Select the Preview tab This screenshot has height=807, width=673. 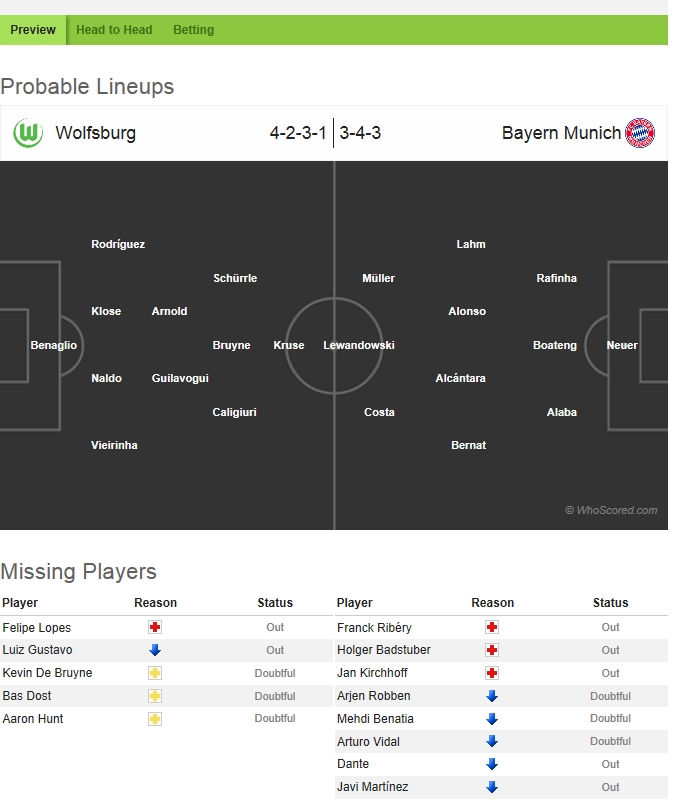pos(33,30)
